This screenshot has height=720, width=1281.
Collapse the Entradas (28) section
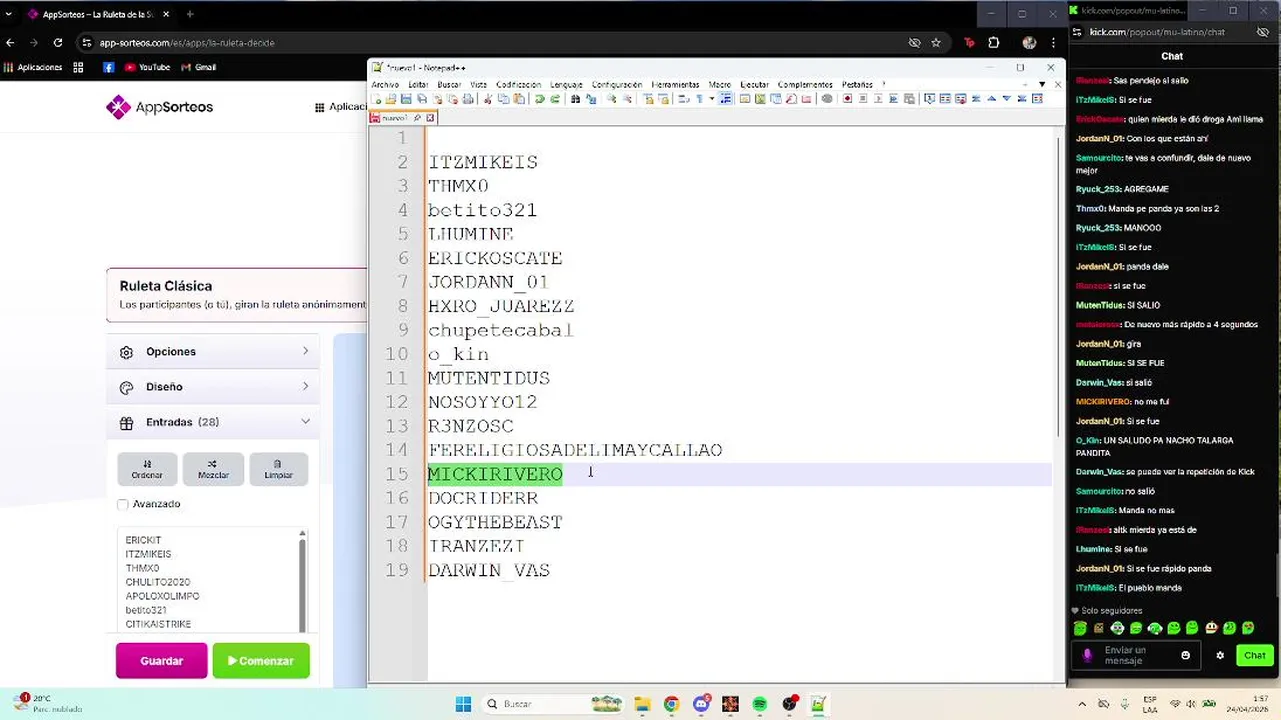tap(213, 422)
